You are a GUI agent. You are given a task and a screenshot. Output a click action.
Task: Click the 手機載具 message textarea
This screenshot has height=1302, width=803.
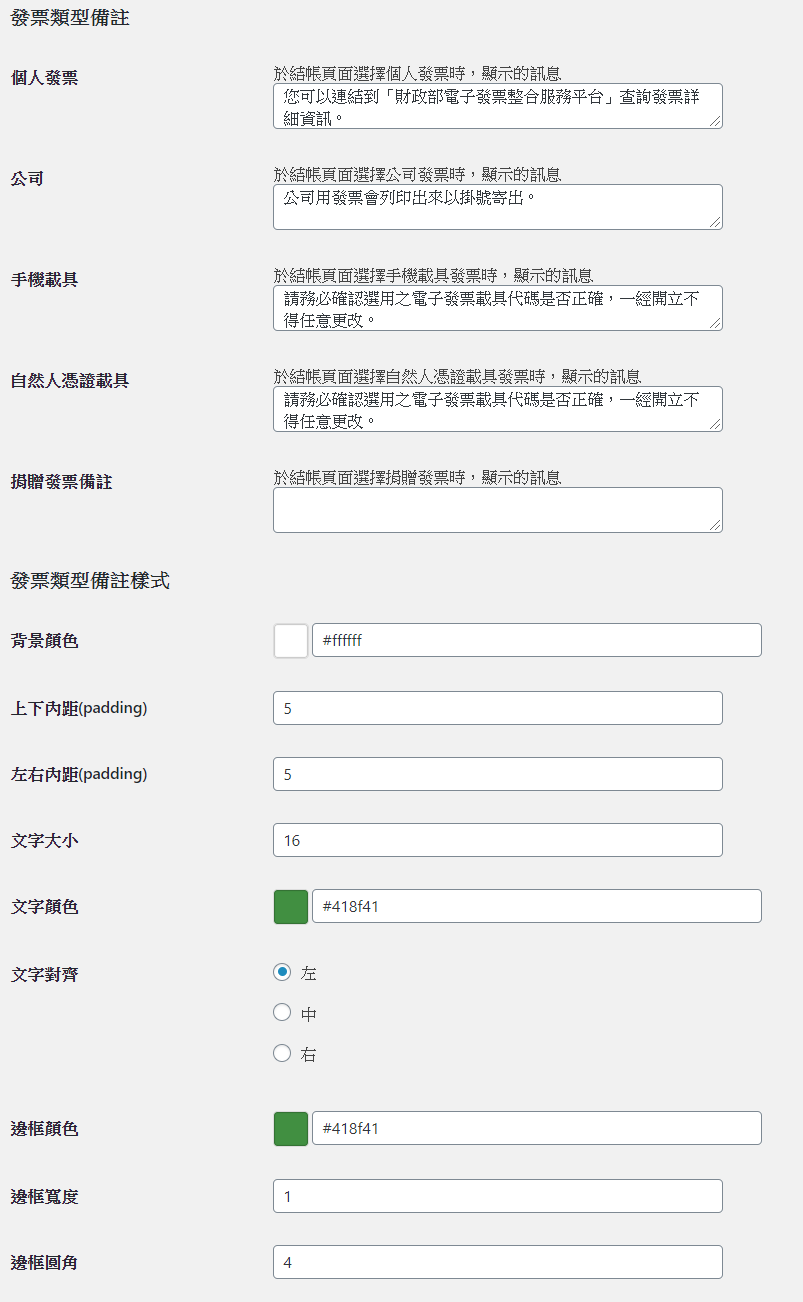(x=498, y=308)
